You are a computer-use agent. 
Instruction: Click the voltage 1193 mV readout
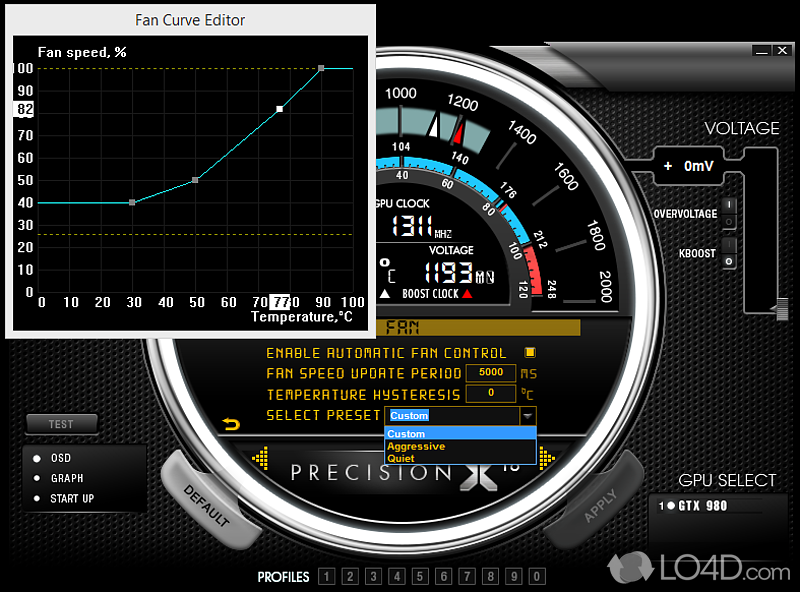pyautogui.click(x=459, y=273)
